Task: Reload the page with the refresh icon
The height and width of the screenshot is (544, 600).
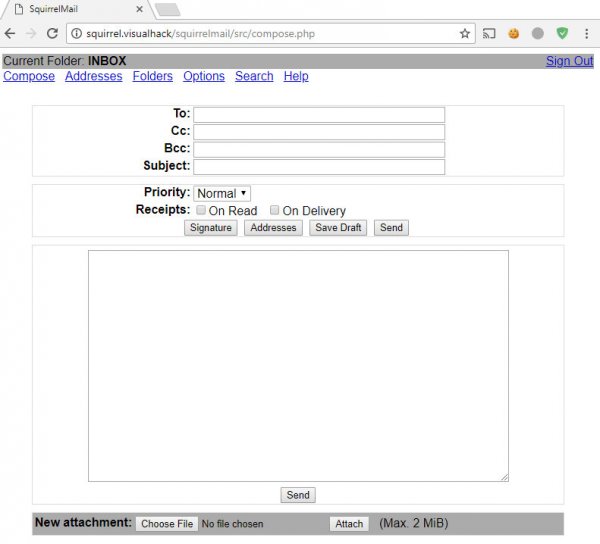Action: [52, 33]
